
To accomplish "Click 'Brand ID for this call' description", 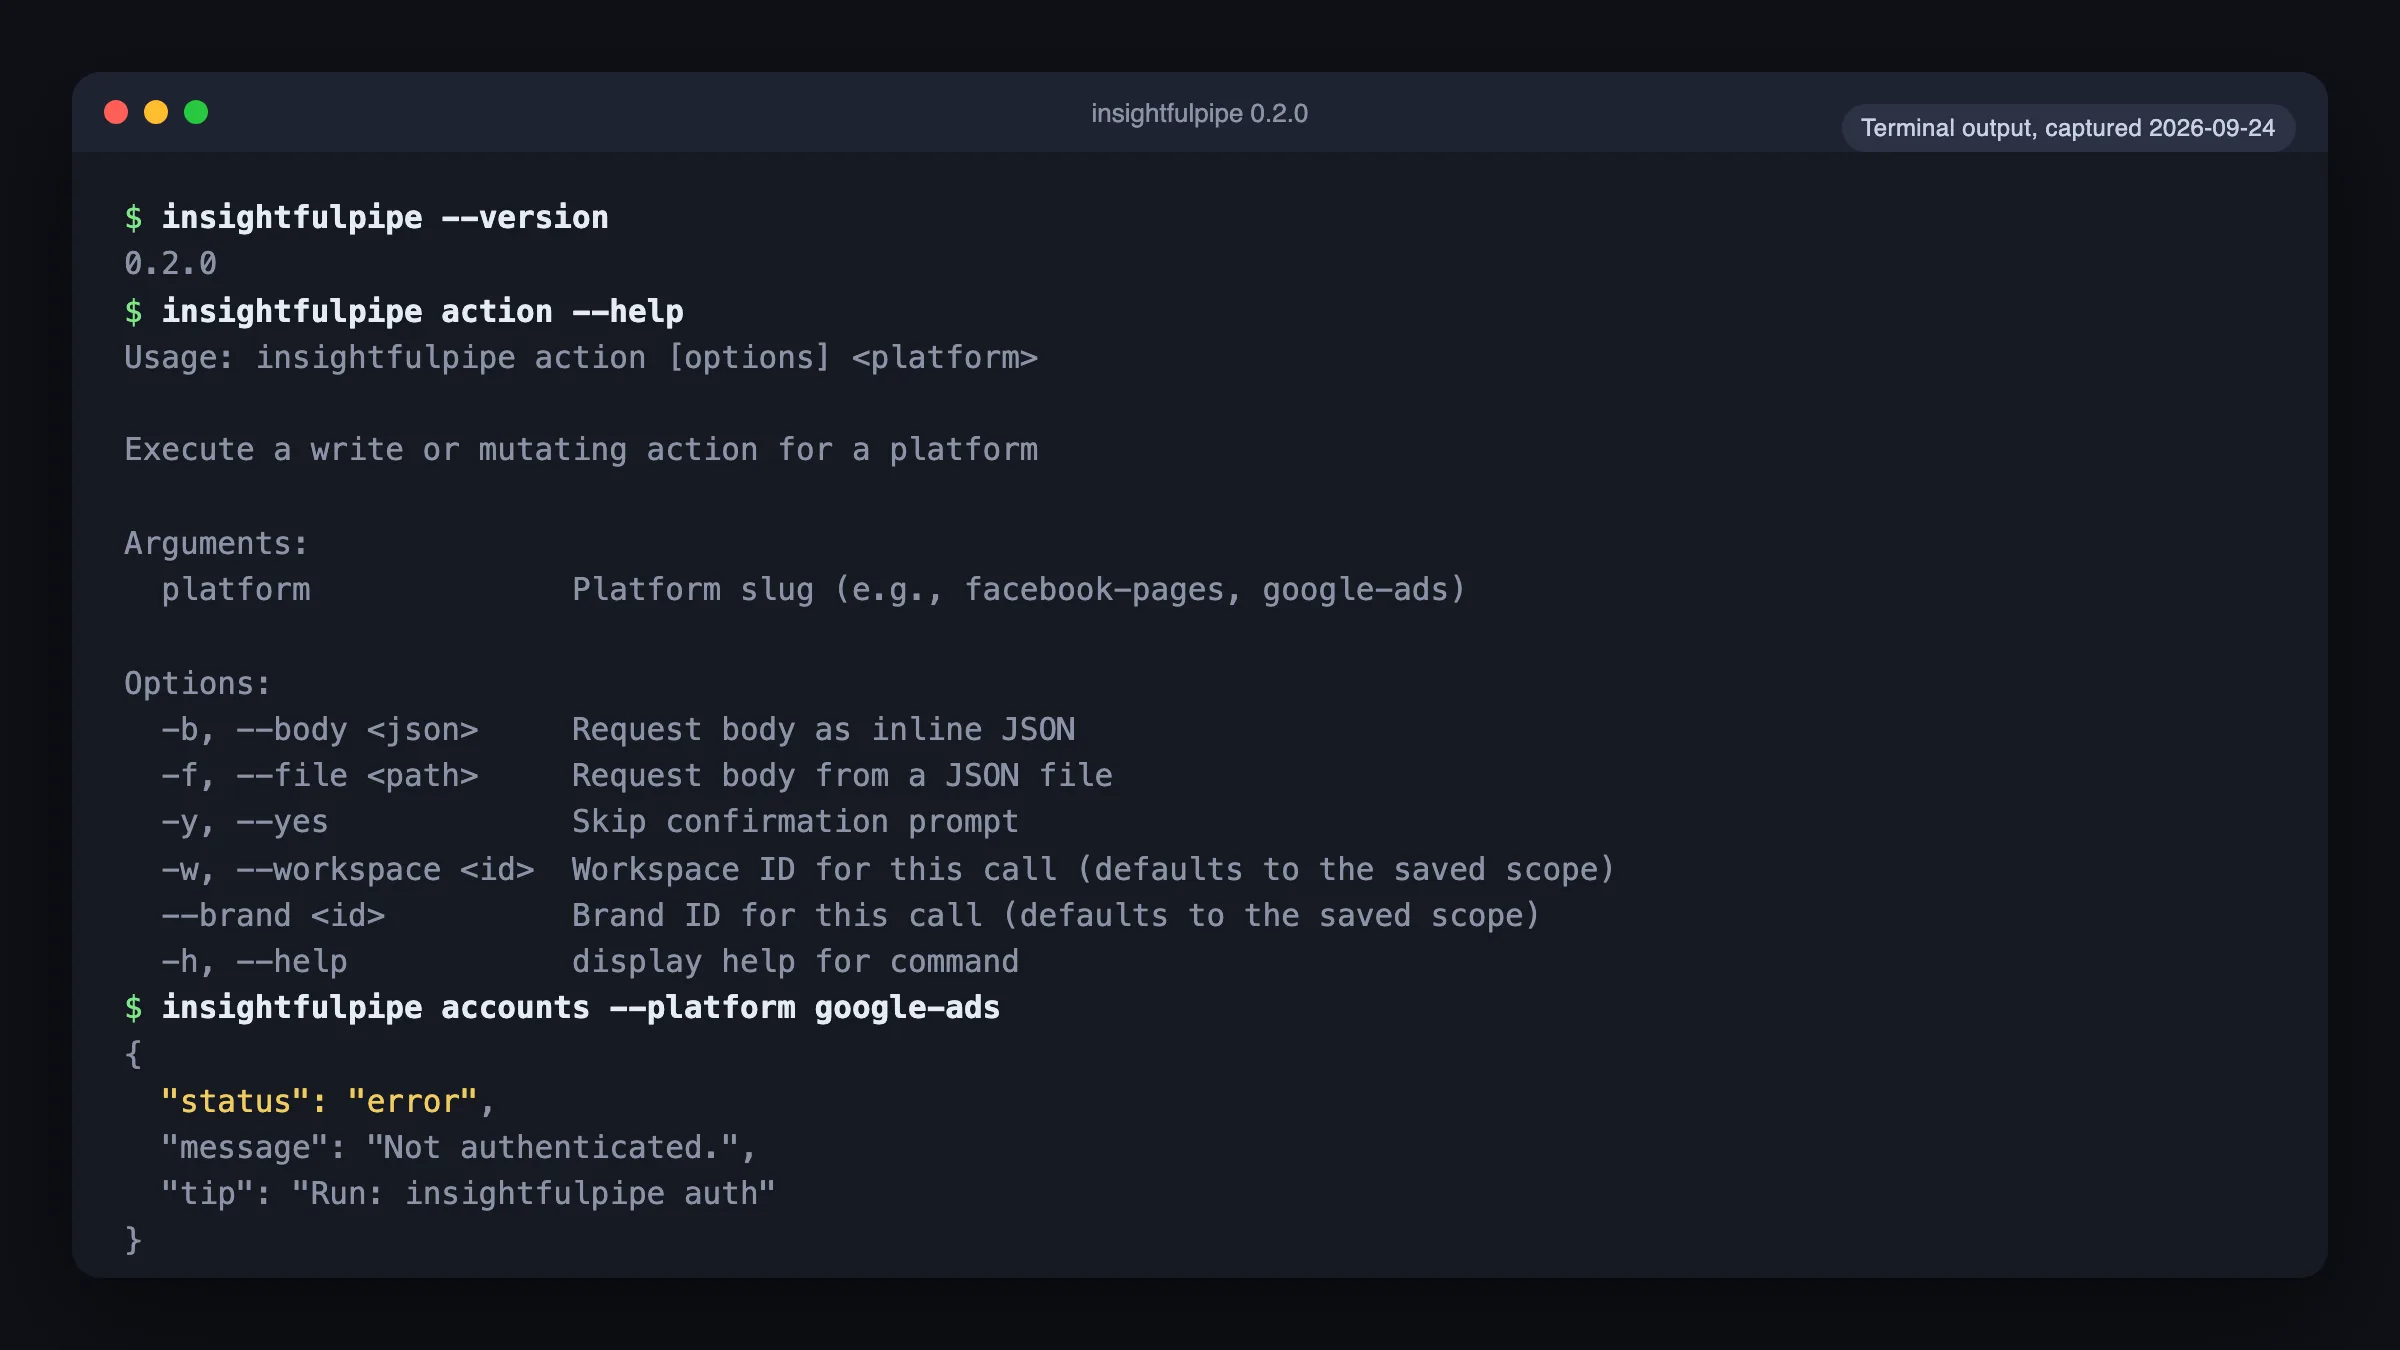I will (1056, 915).
